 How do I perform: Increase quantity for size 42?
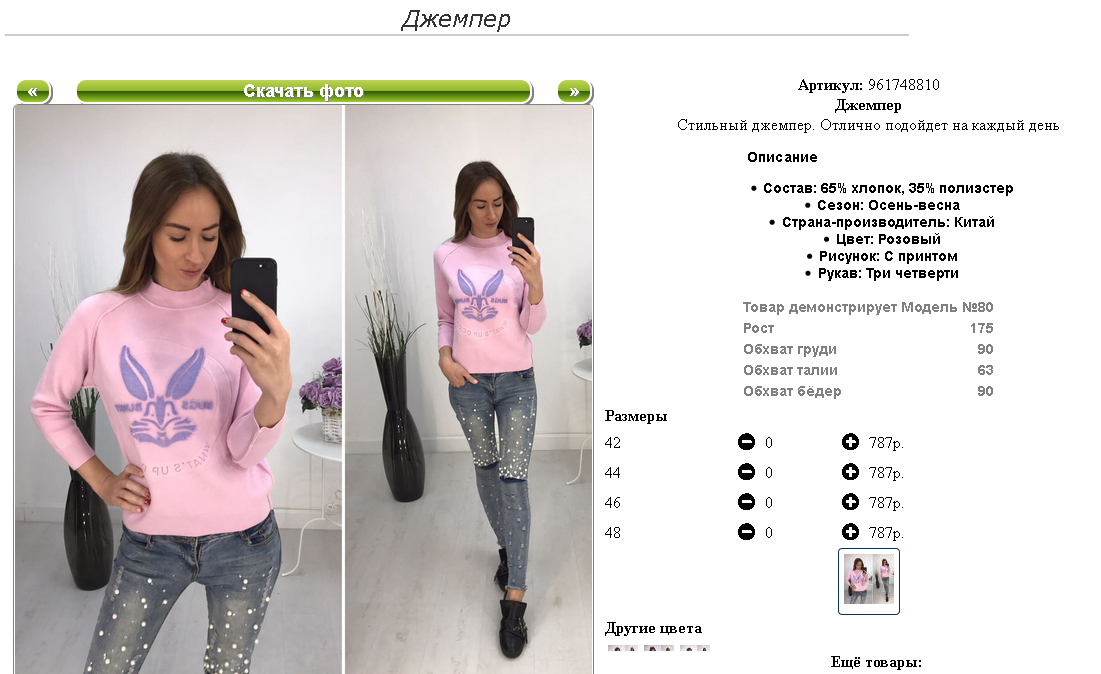pyautogui.click(x=850, y=442)
